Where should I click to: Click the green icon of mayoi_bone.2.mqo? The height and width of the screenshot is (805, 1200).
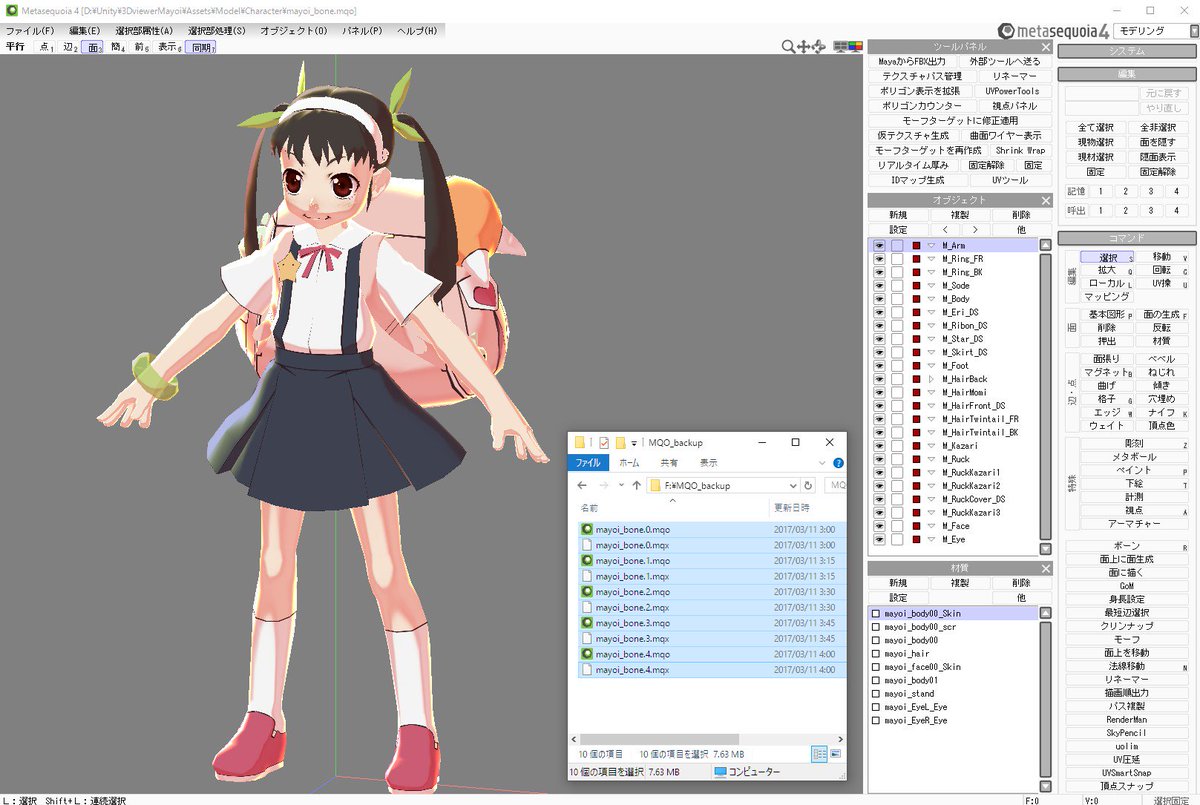(x=587, y=592)
